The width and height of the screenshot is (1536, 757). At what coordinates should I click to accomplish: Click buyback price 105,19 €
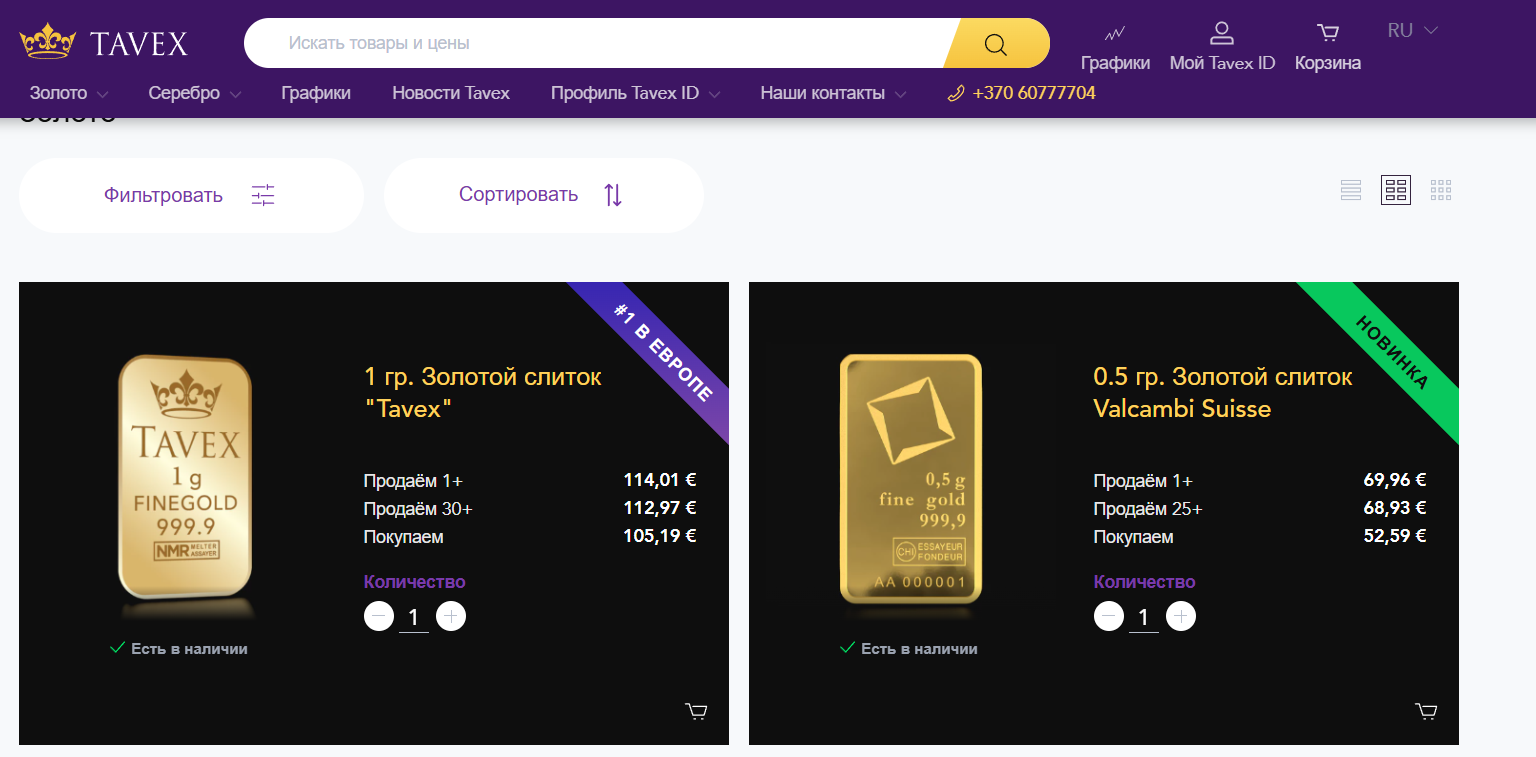coord(660,536)
